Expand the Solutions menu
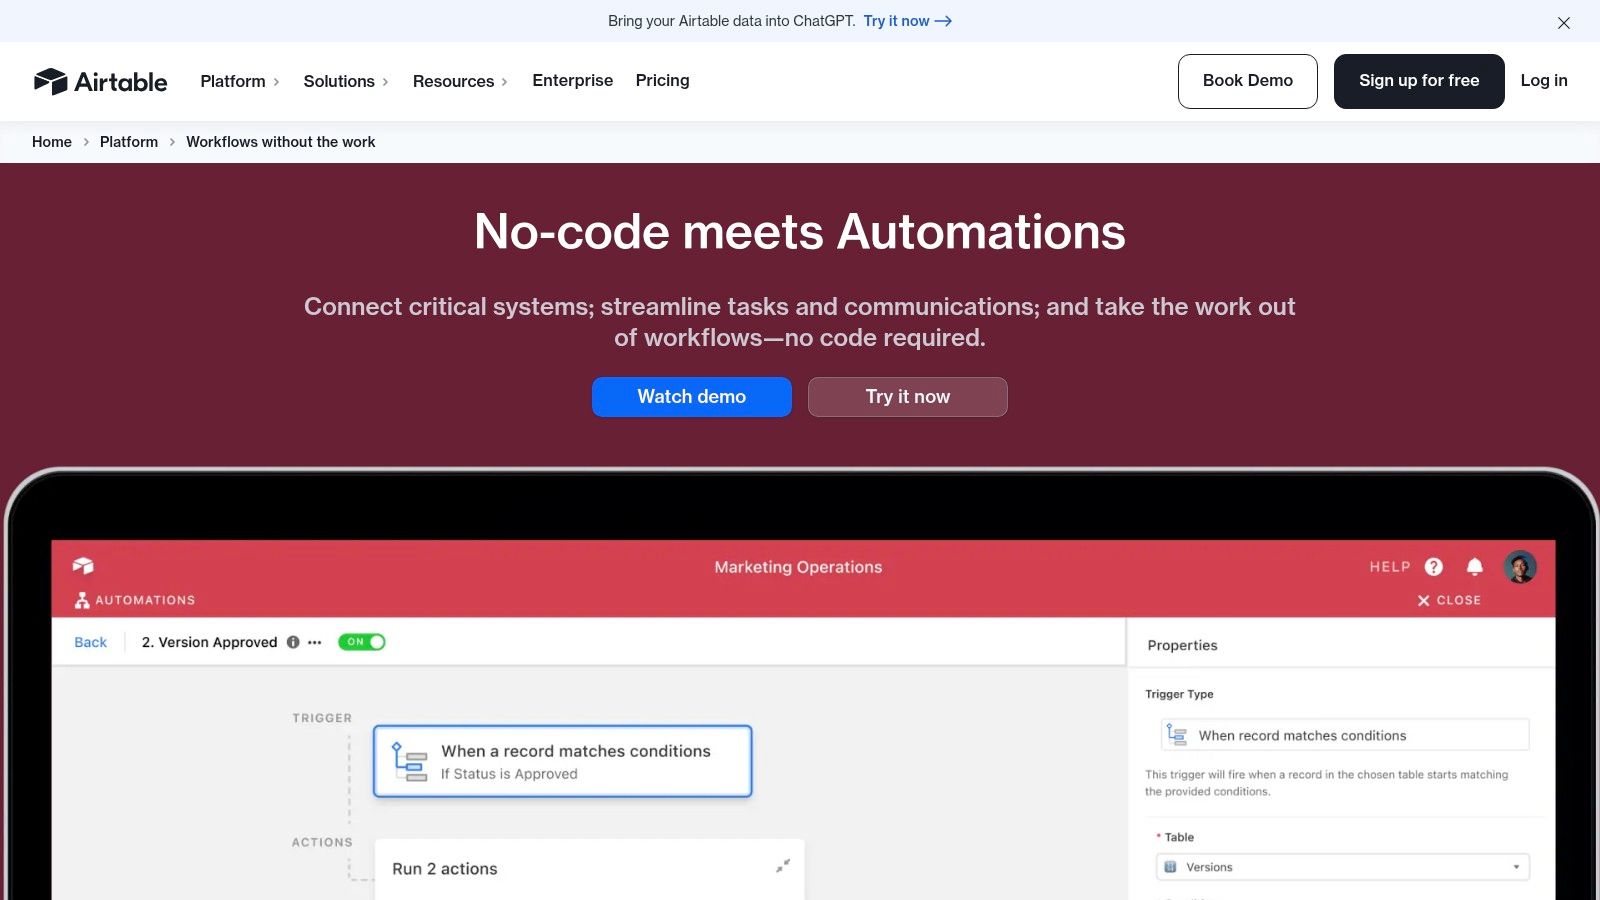This screenshot has height=900, width=1600. (x=346, y=81)
